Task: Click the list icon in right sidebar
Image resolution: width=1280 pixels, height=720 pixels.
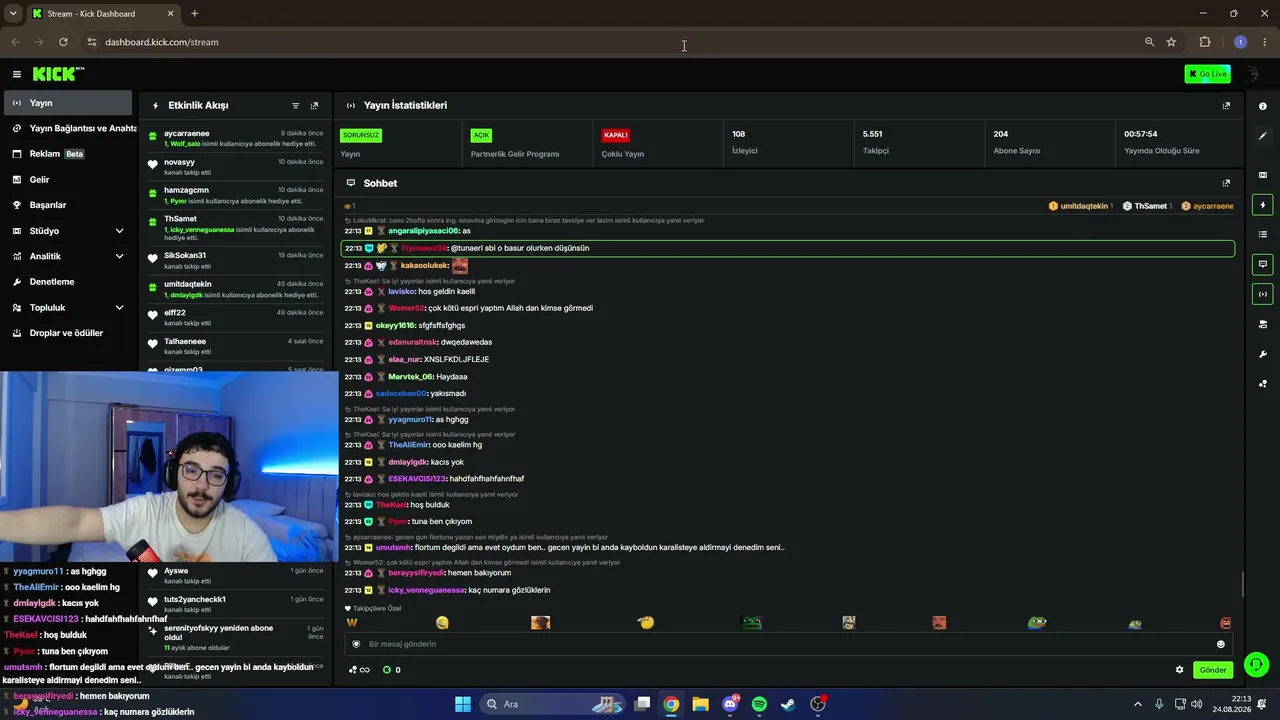Action: (x=1262, y=234)
